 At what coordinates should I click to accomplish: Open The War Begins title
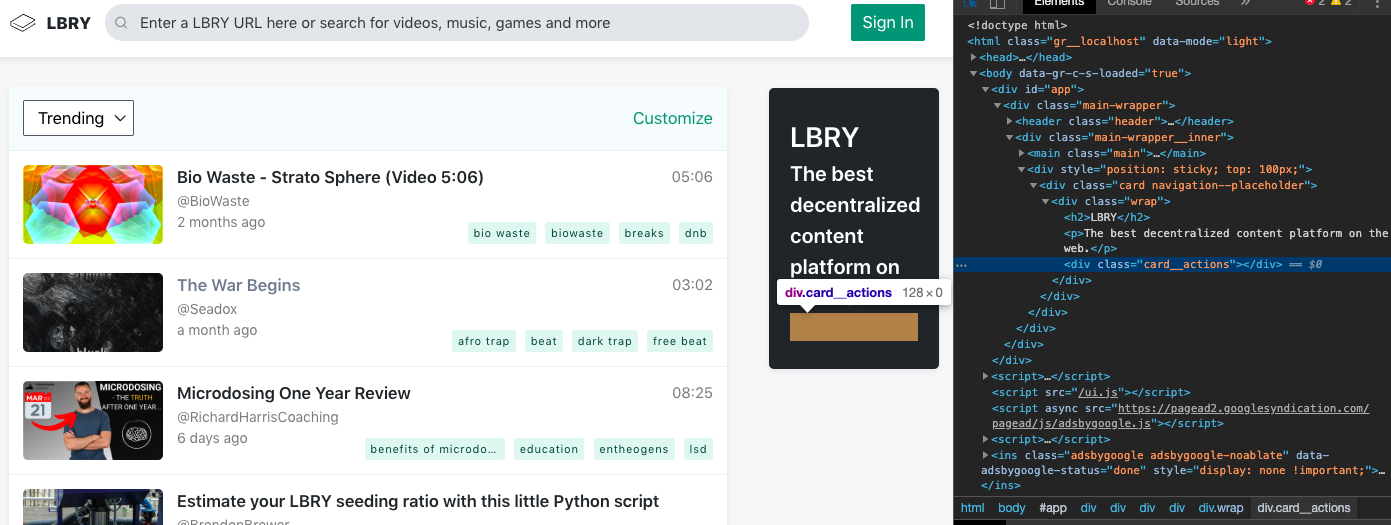[x=239, y=285]
